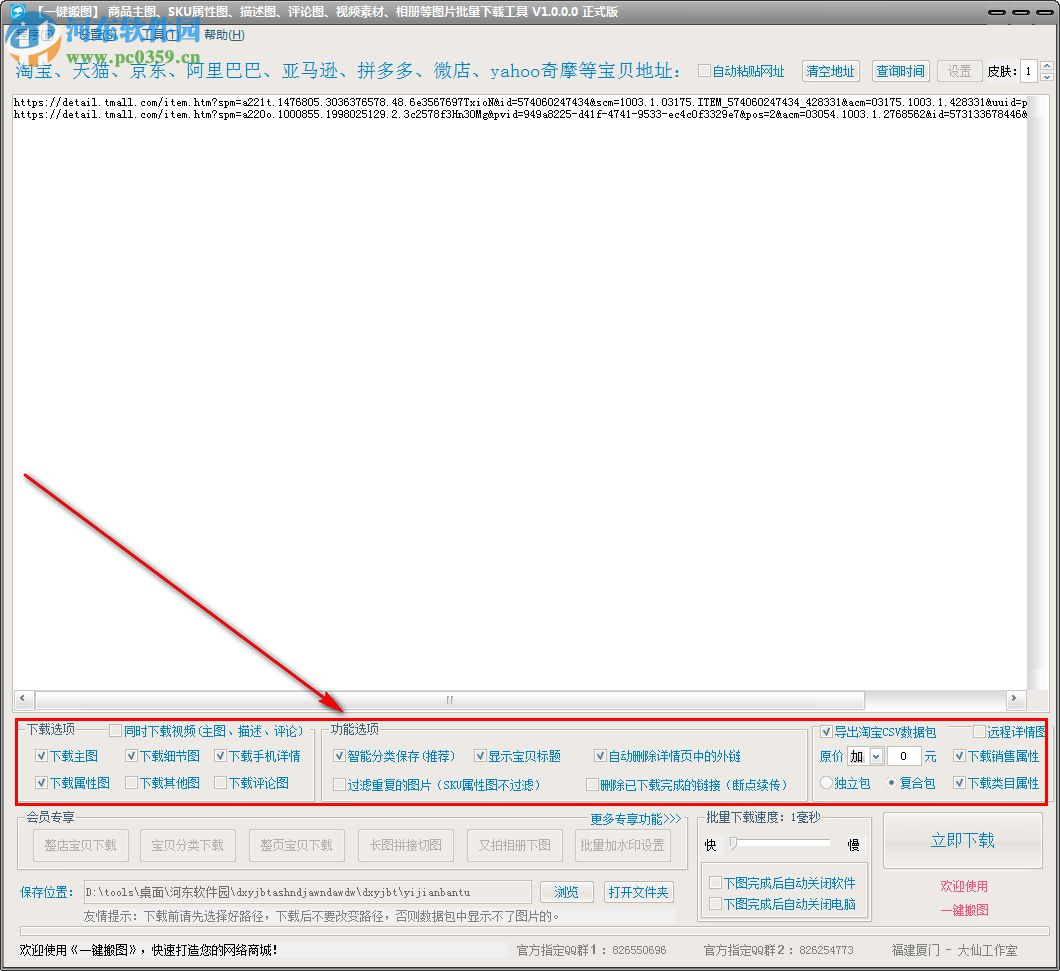This screenshot has height=971, width=1060.
Task: Uncheck the 下载属性图 checkbox
Action: (x=41, y=783)
